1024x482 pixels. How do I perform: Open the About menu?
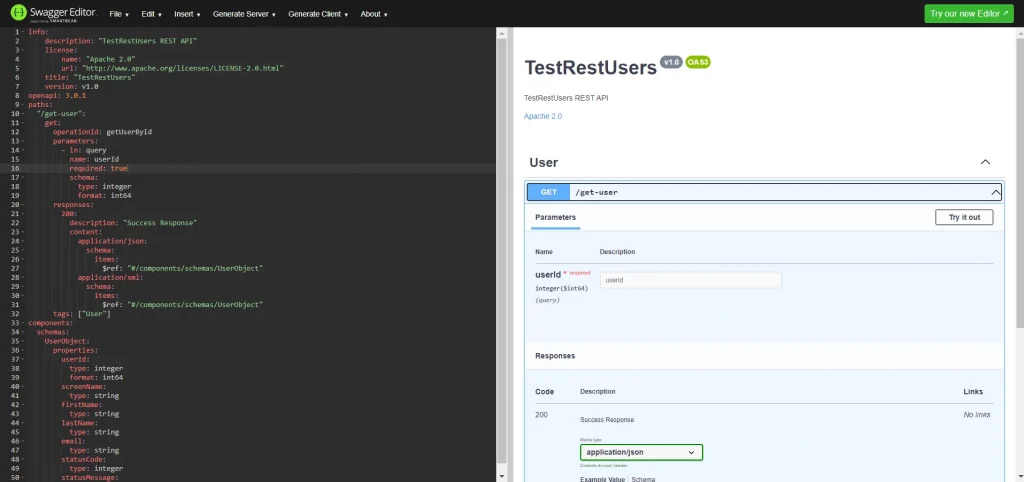click(374, 14)
